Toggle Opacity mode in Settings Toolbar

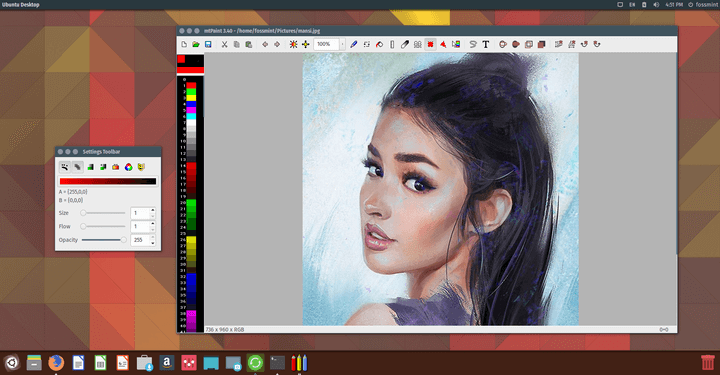(x=78, y=167)
